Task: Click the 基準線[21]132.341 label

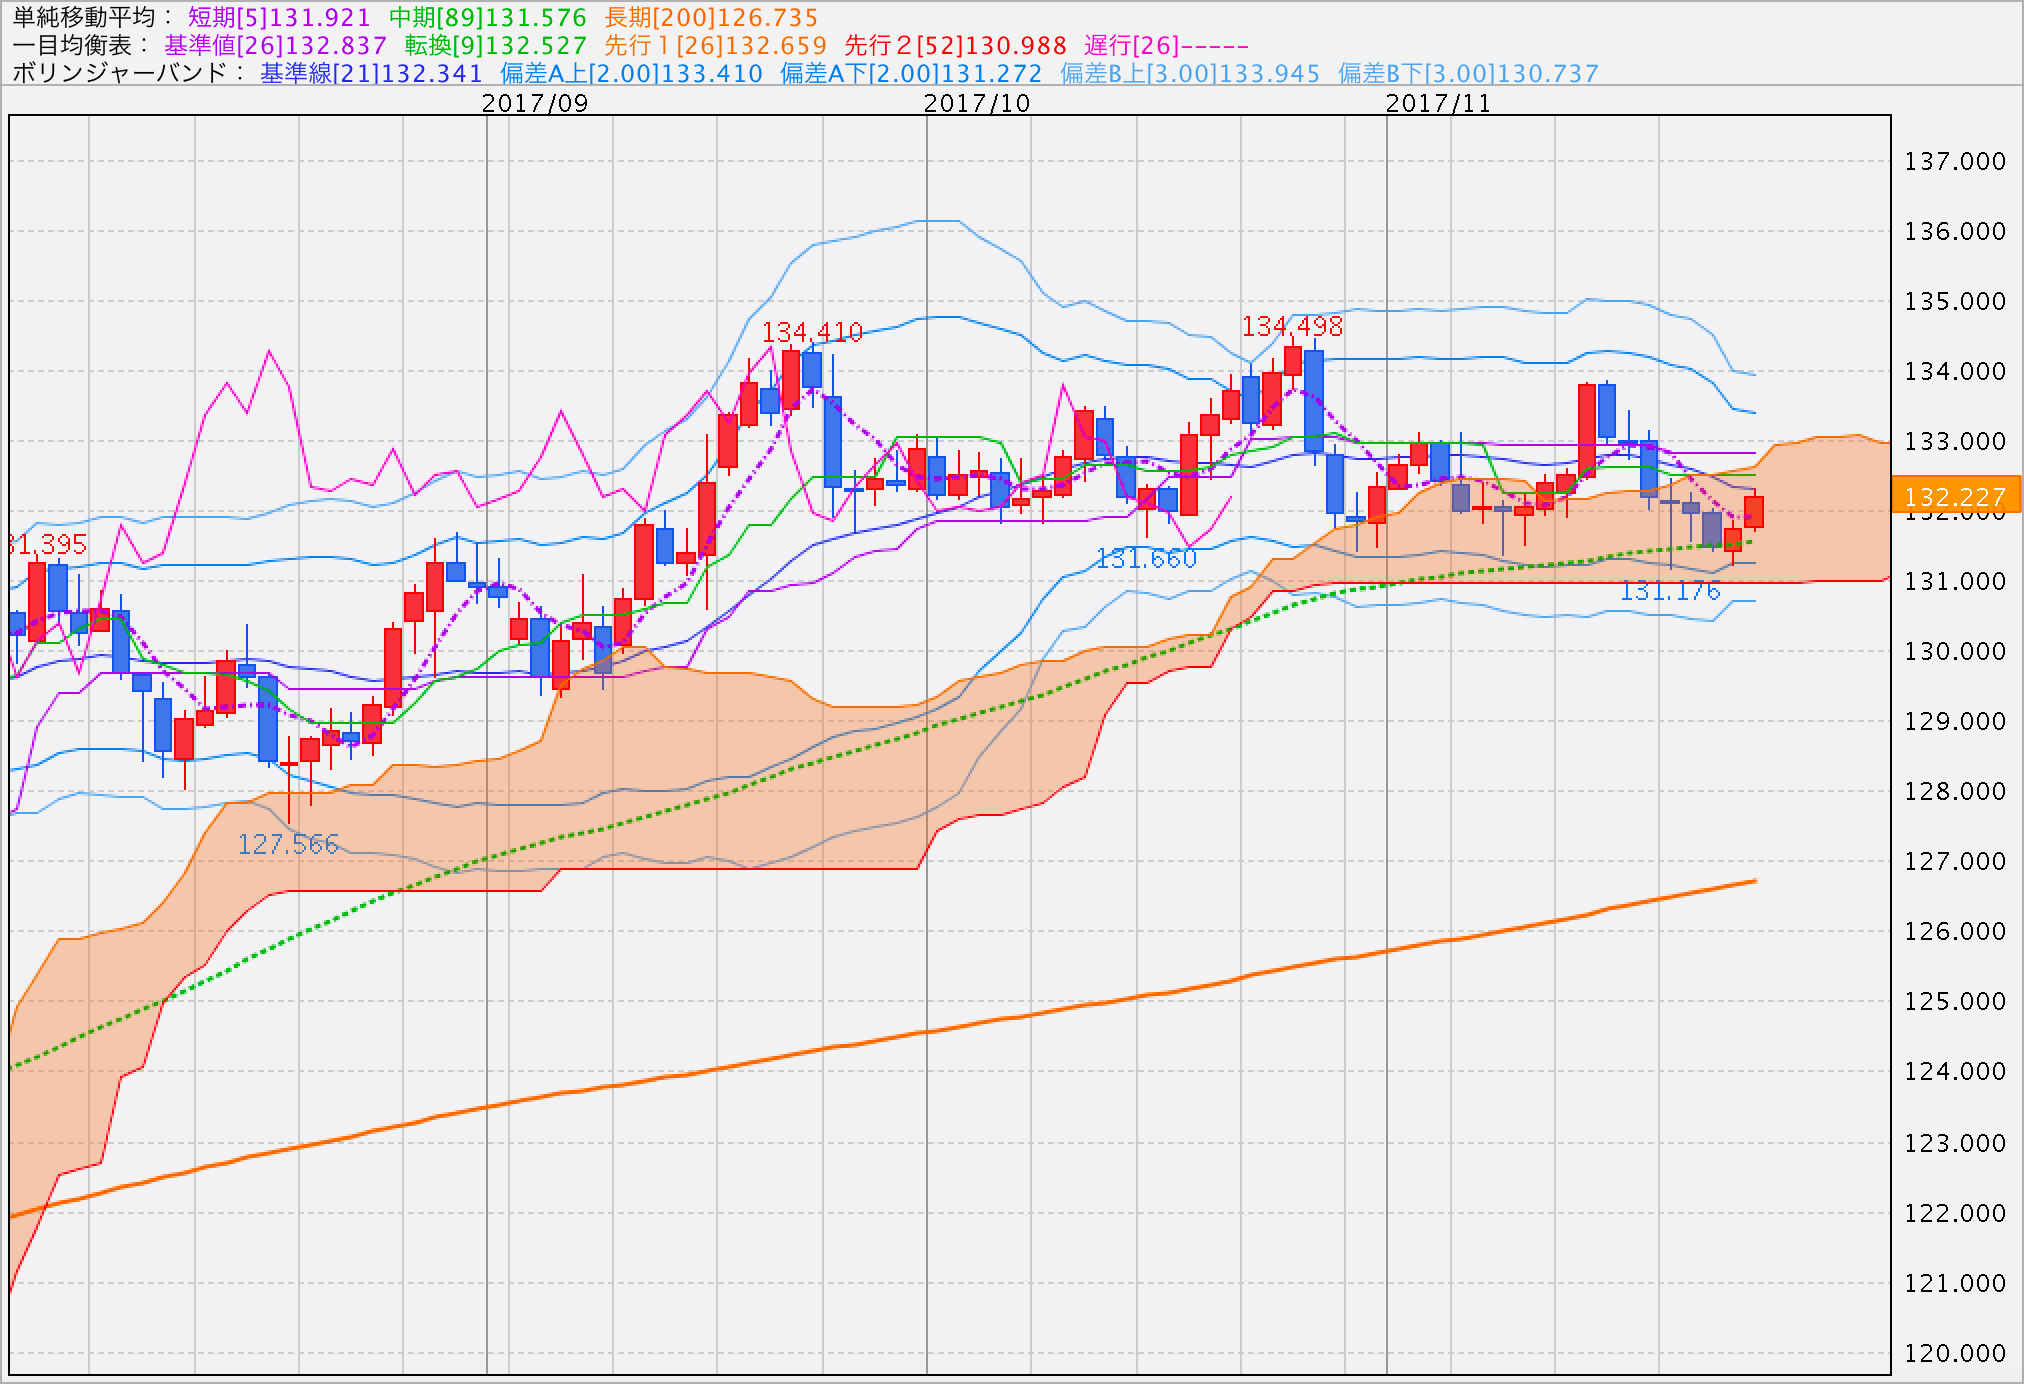Action: point(371,73)
